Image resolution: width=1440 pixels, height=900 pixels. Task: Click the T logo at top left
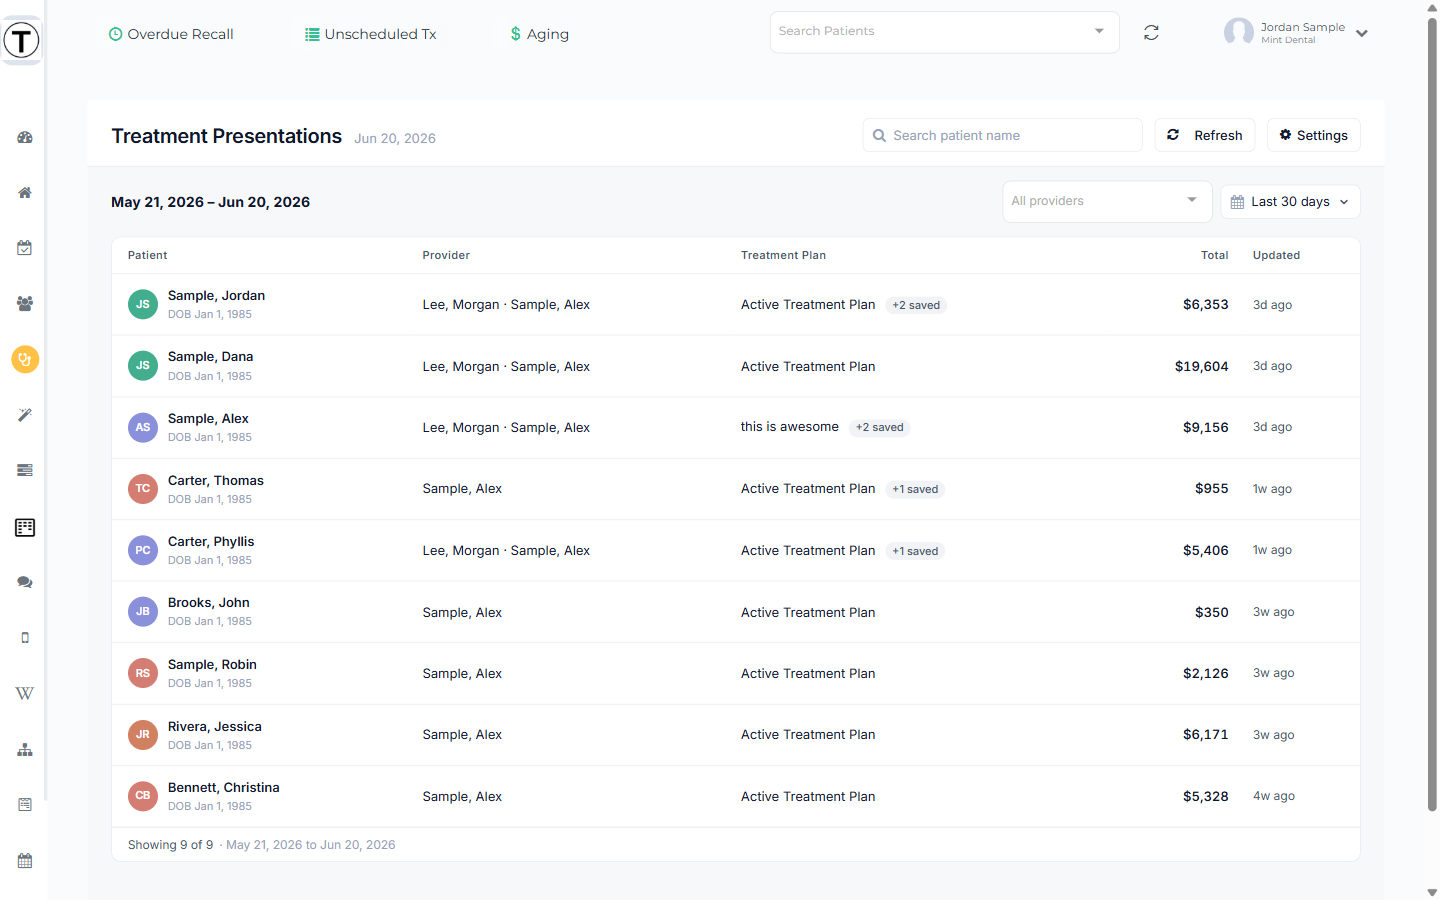coord(21,41)
